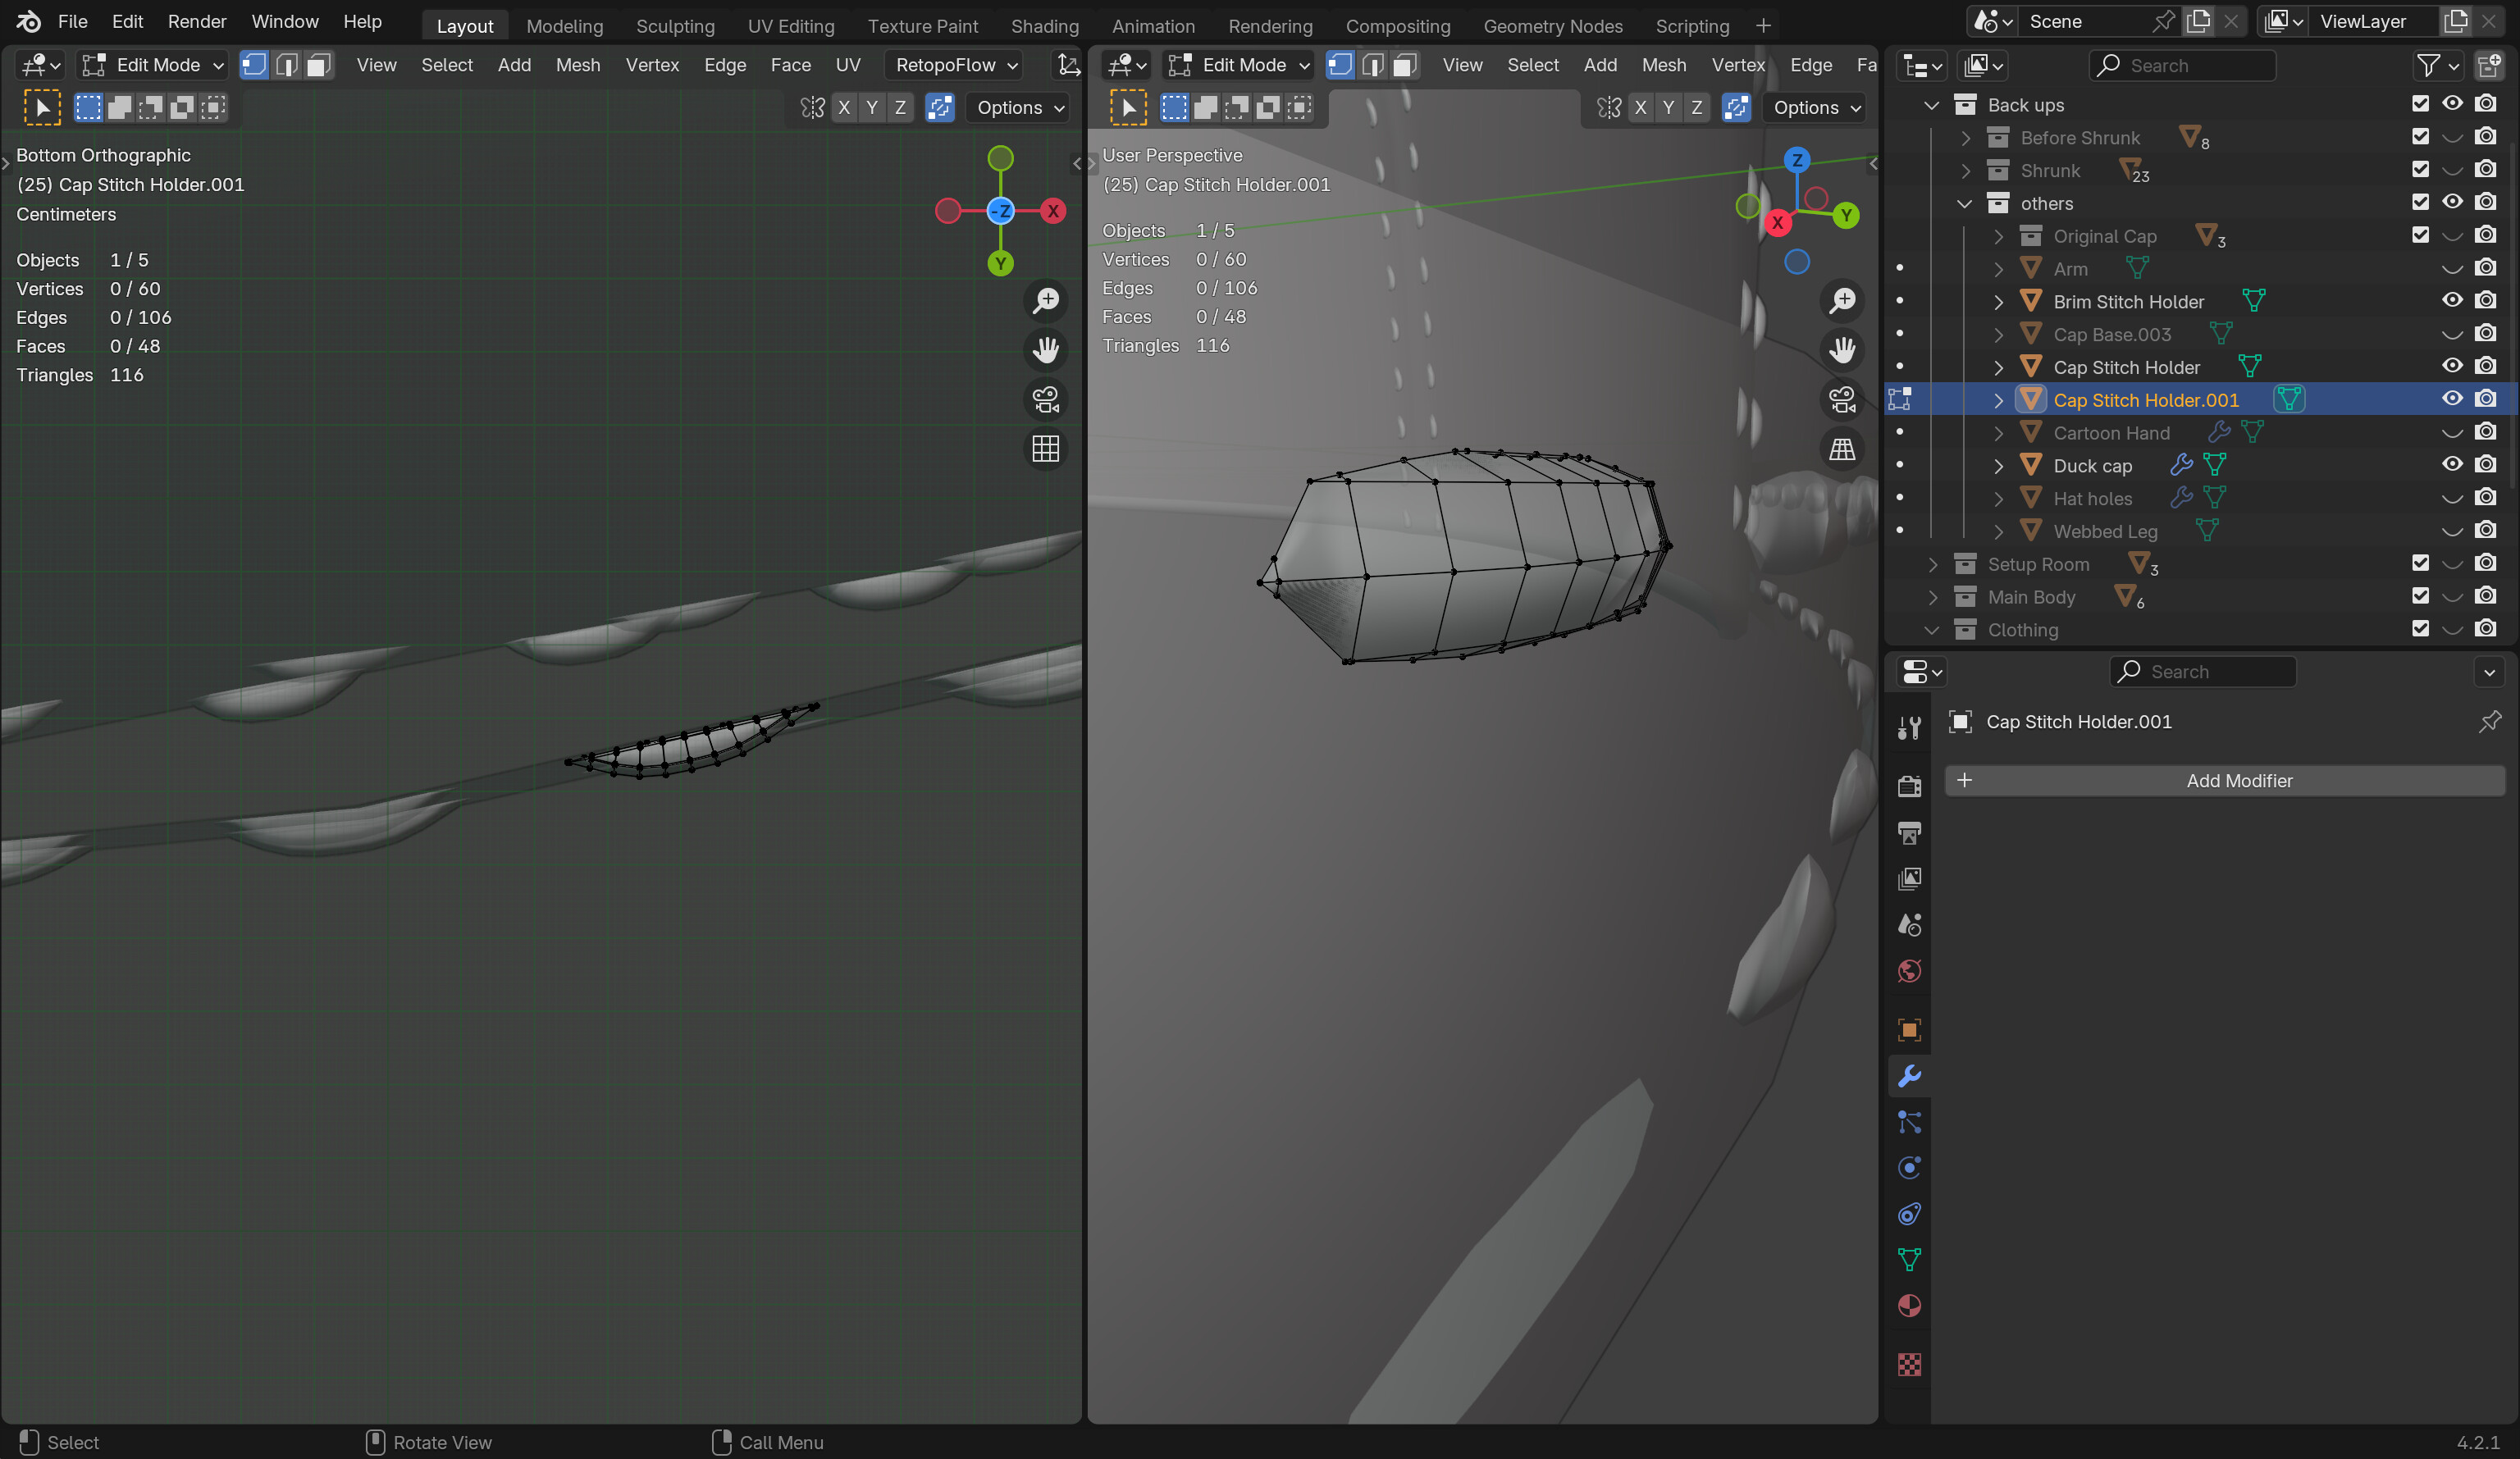The image size is (2520, 1459).
Task: Switch to the Sculpting workspace tab
Action: pos(675,25)
